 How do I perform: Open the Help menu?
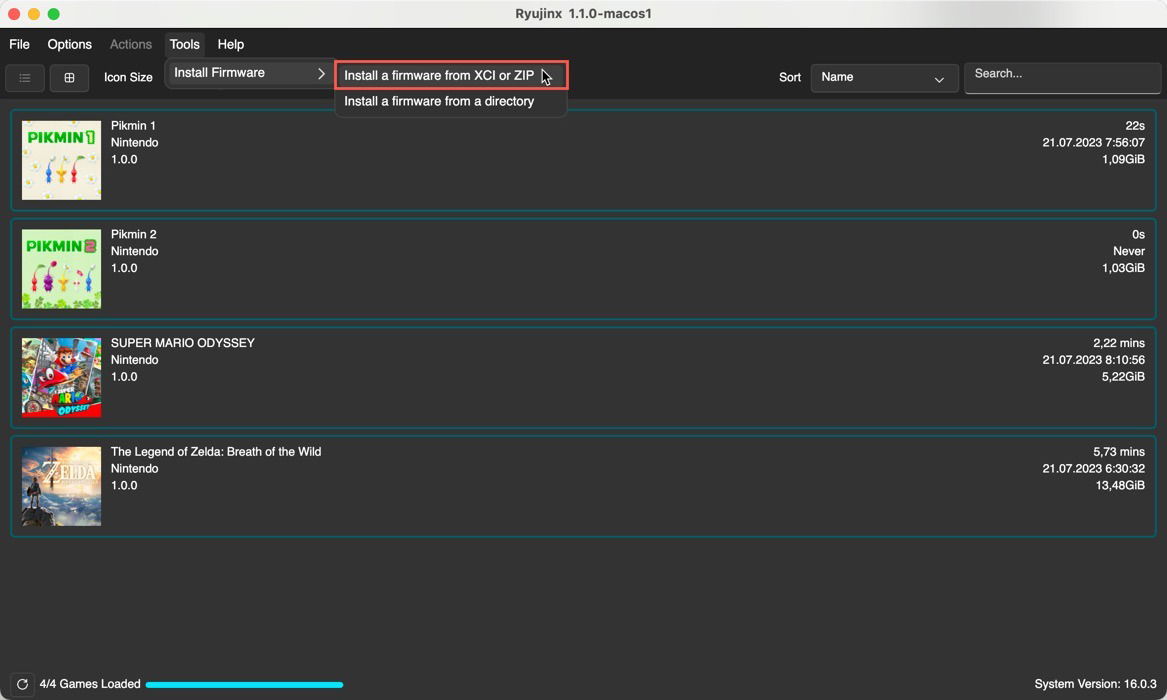230,44
